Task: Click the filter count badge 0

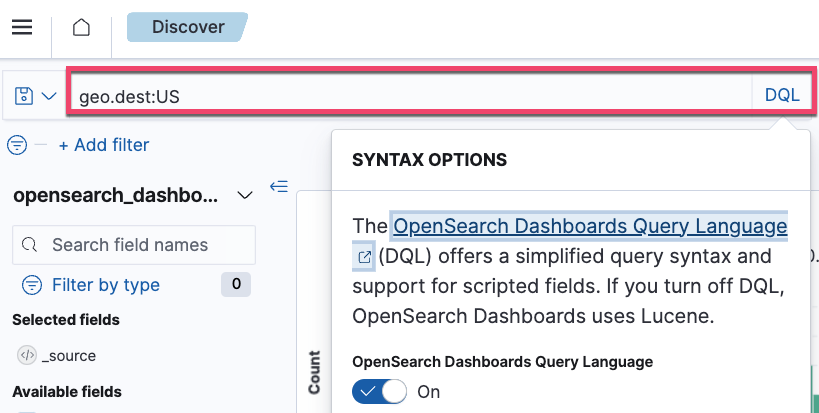Action: (236, 284)
